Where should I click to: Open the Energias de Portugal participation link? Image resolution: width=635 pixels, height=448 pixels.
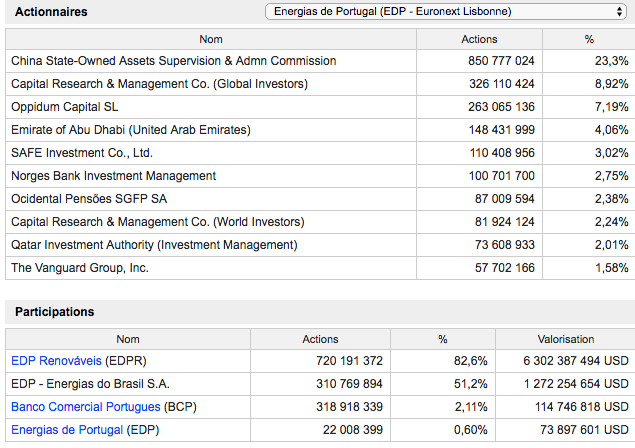[x=67, y=430]
